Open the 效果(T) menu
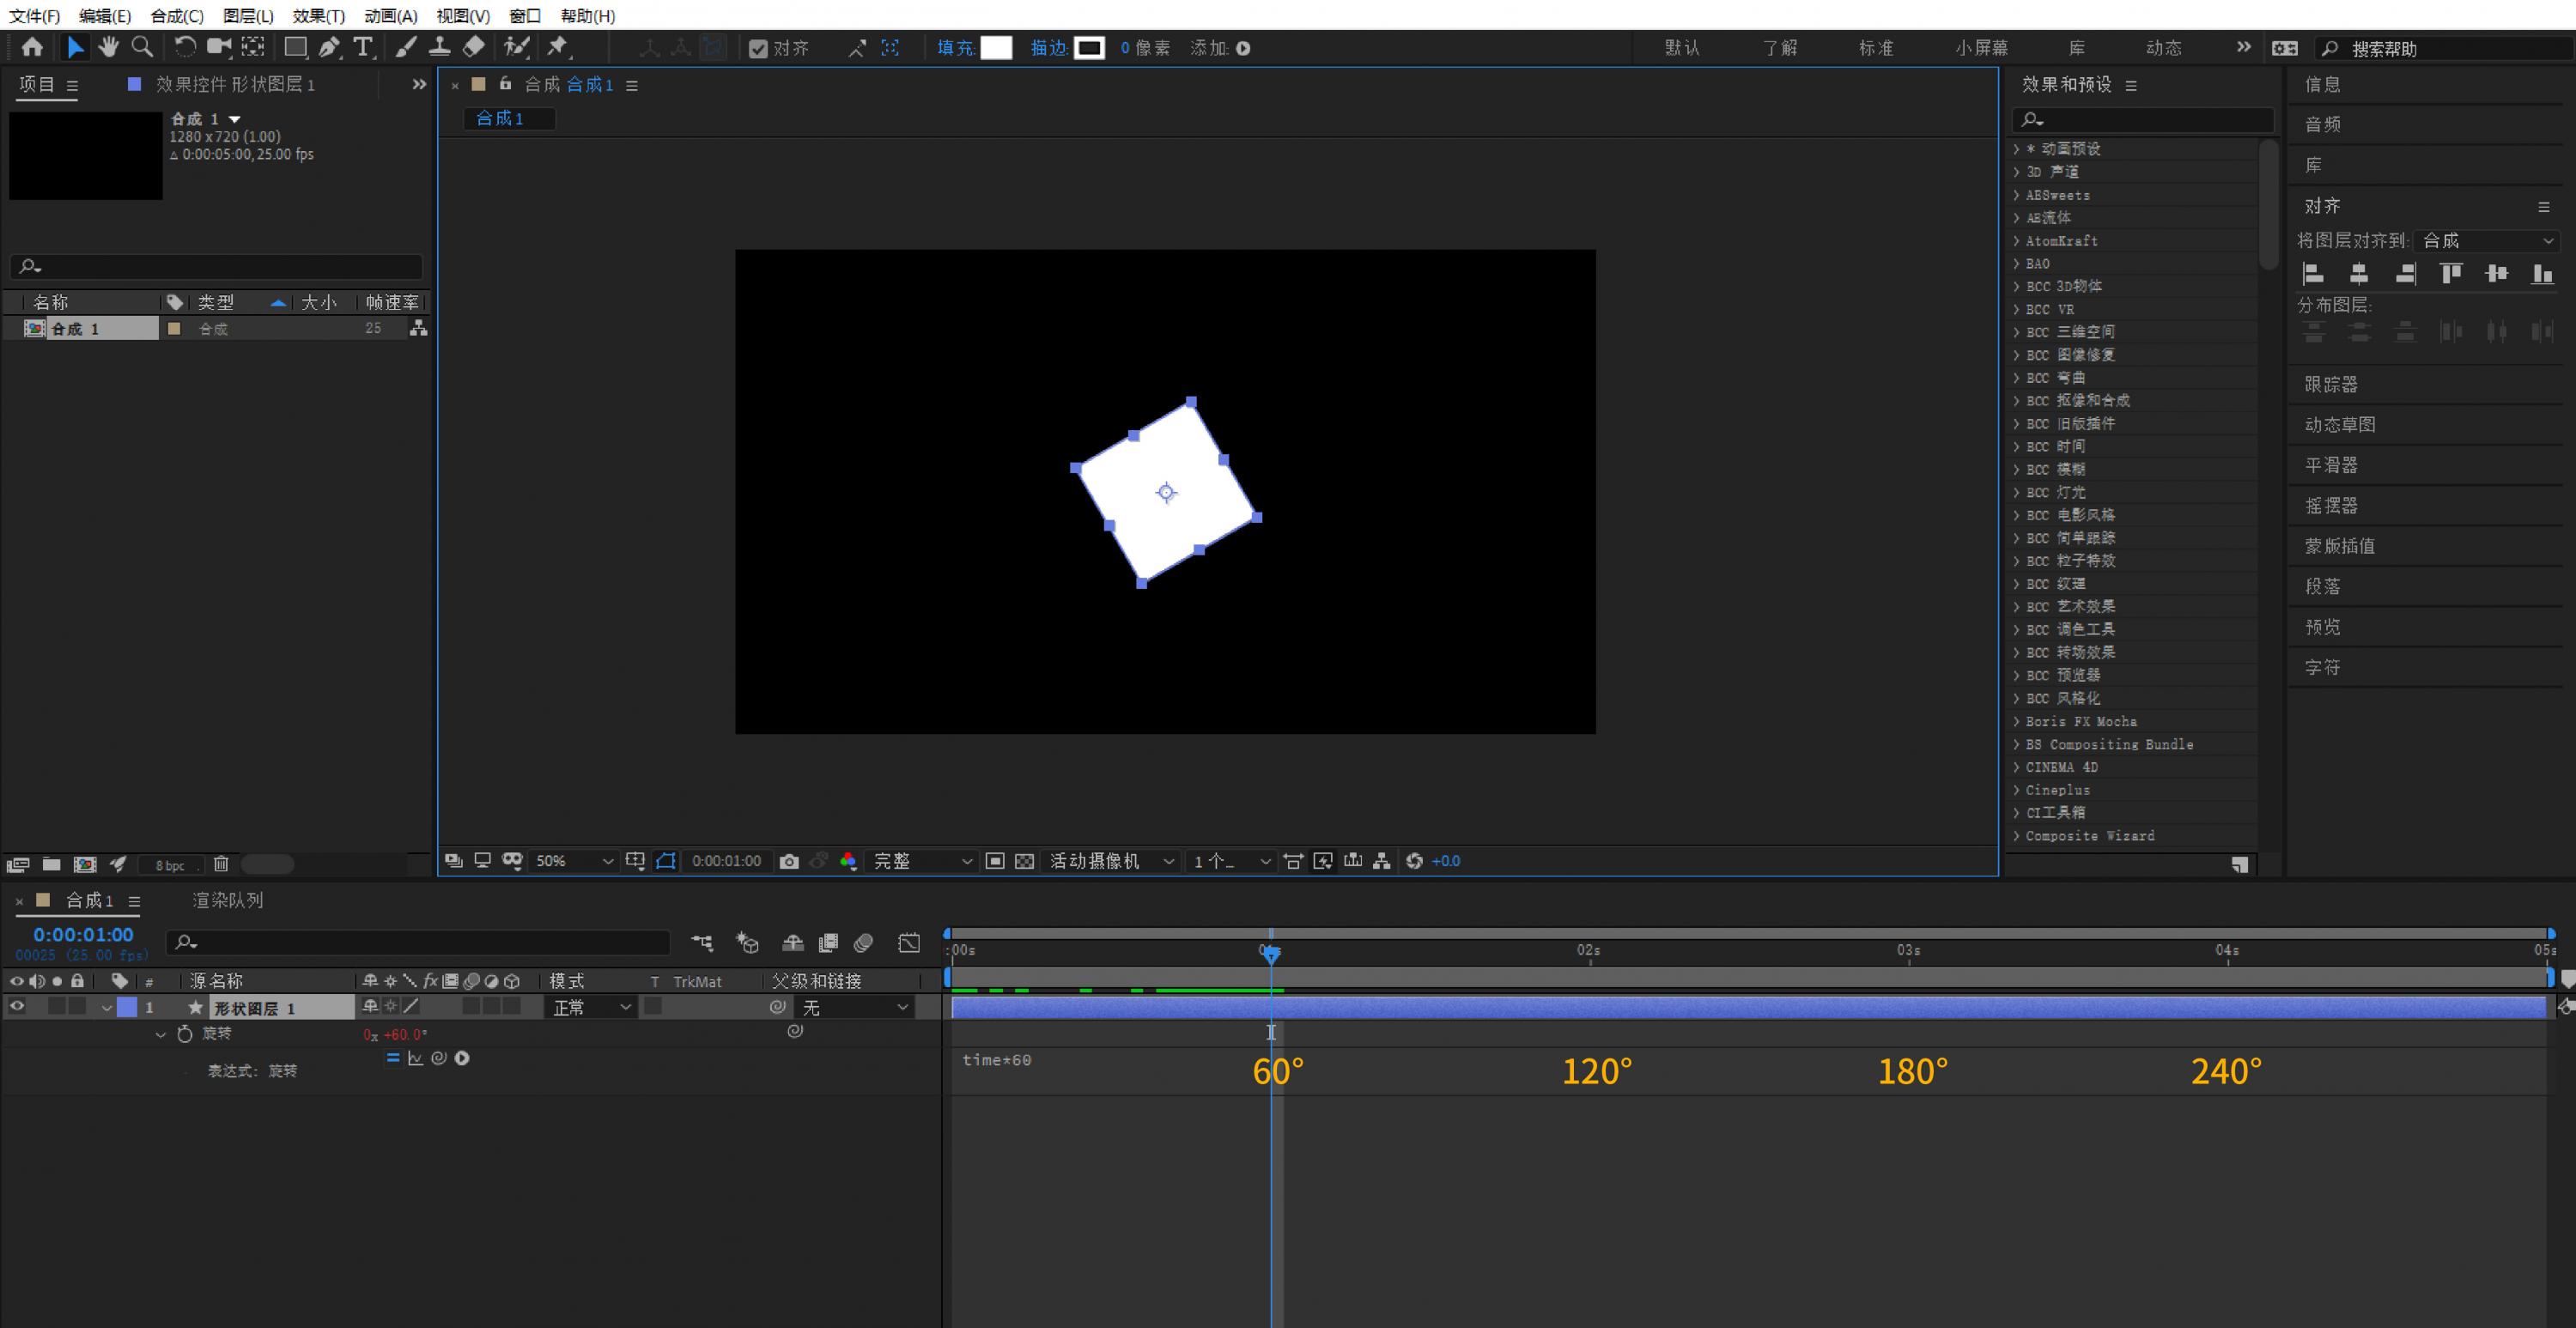2576x1328 pixels. [318, 16]
